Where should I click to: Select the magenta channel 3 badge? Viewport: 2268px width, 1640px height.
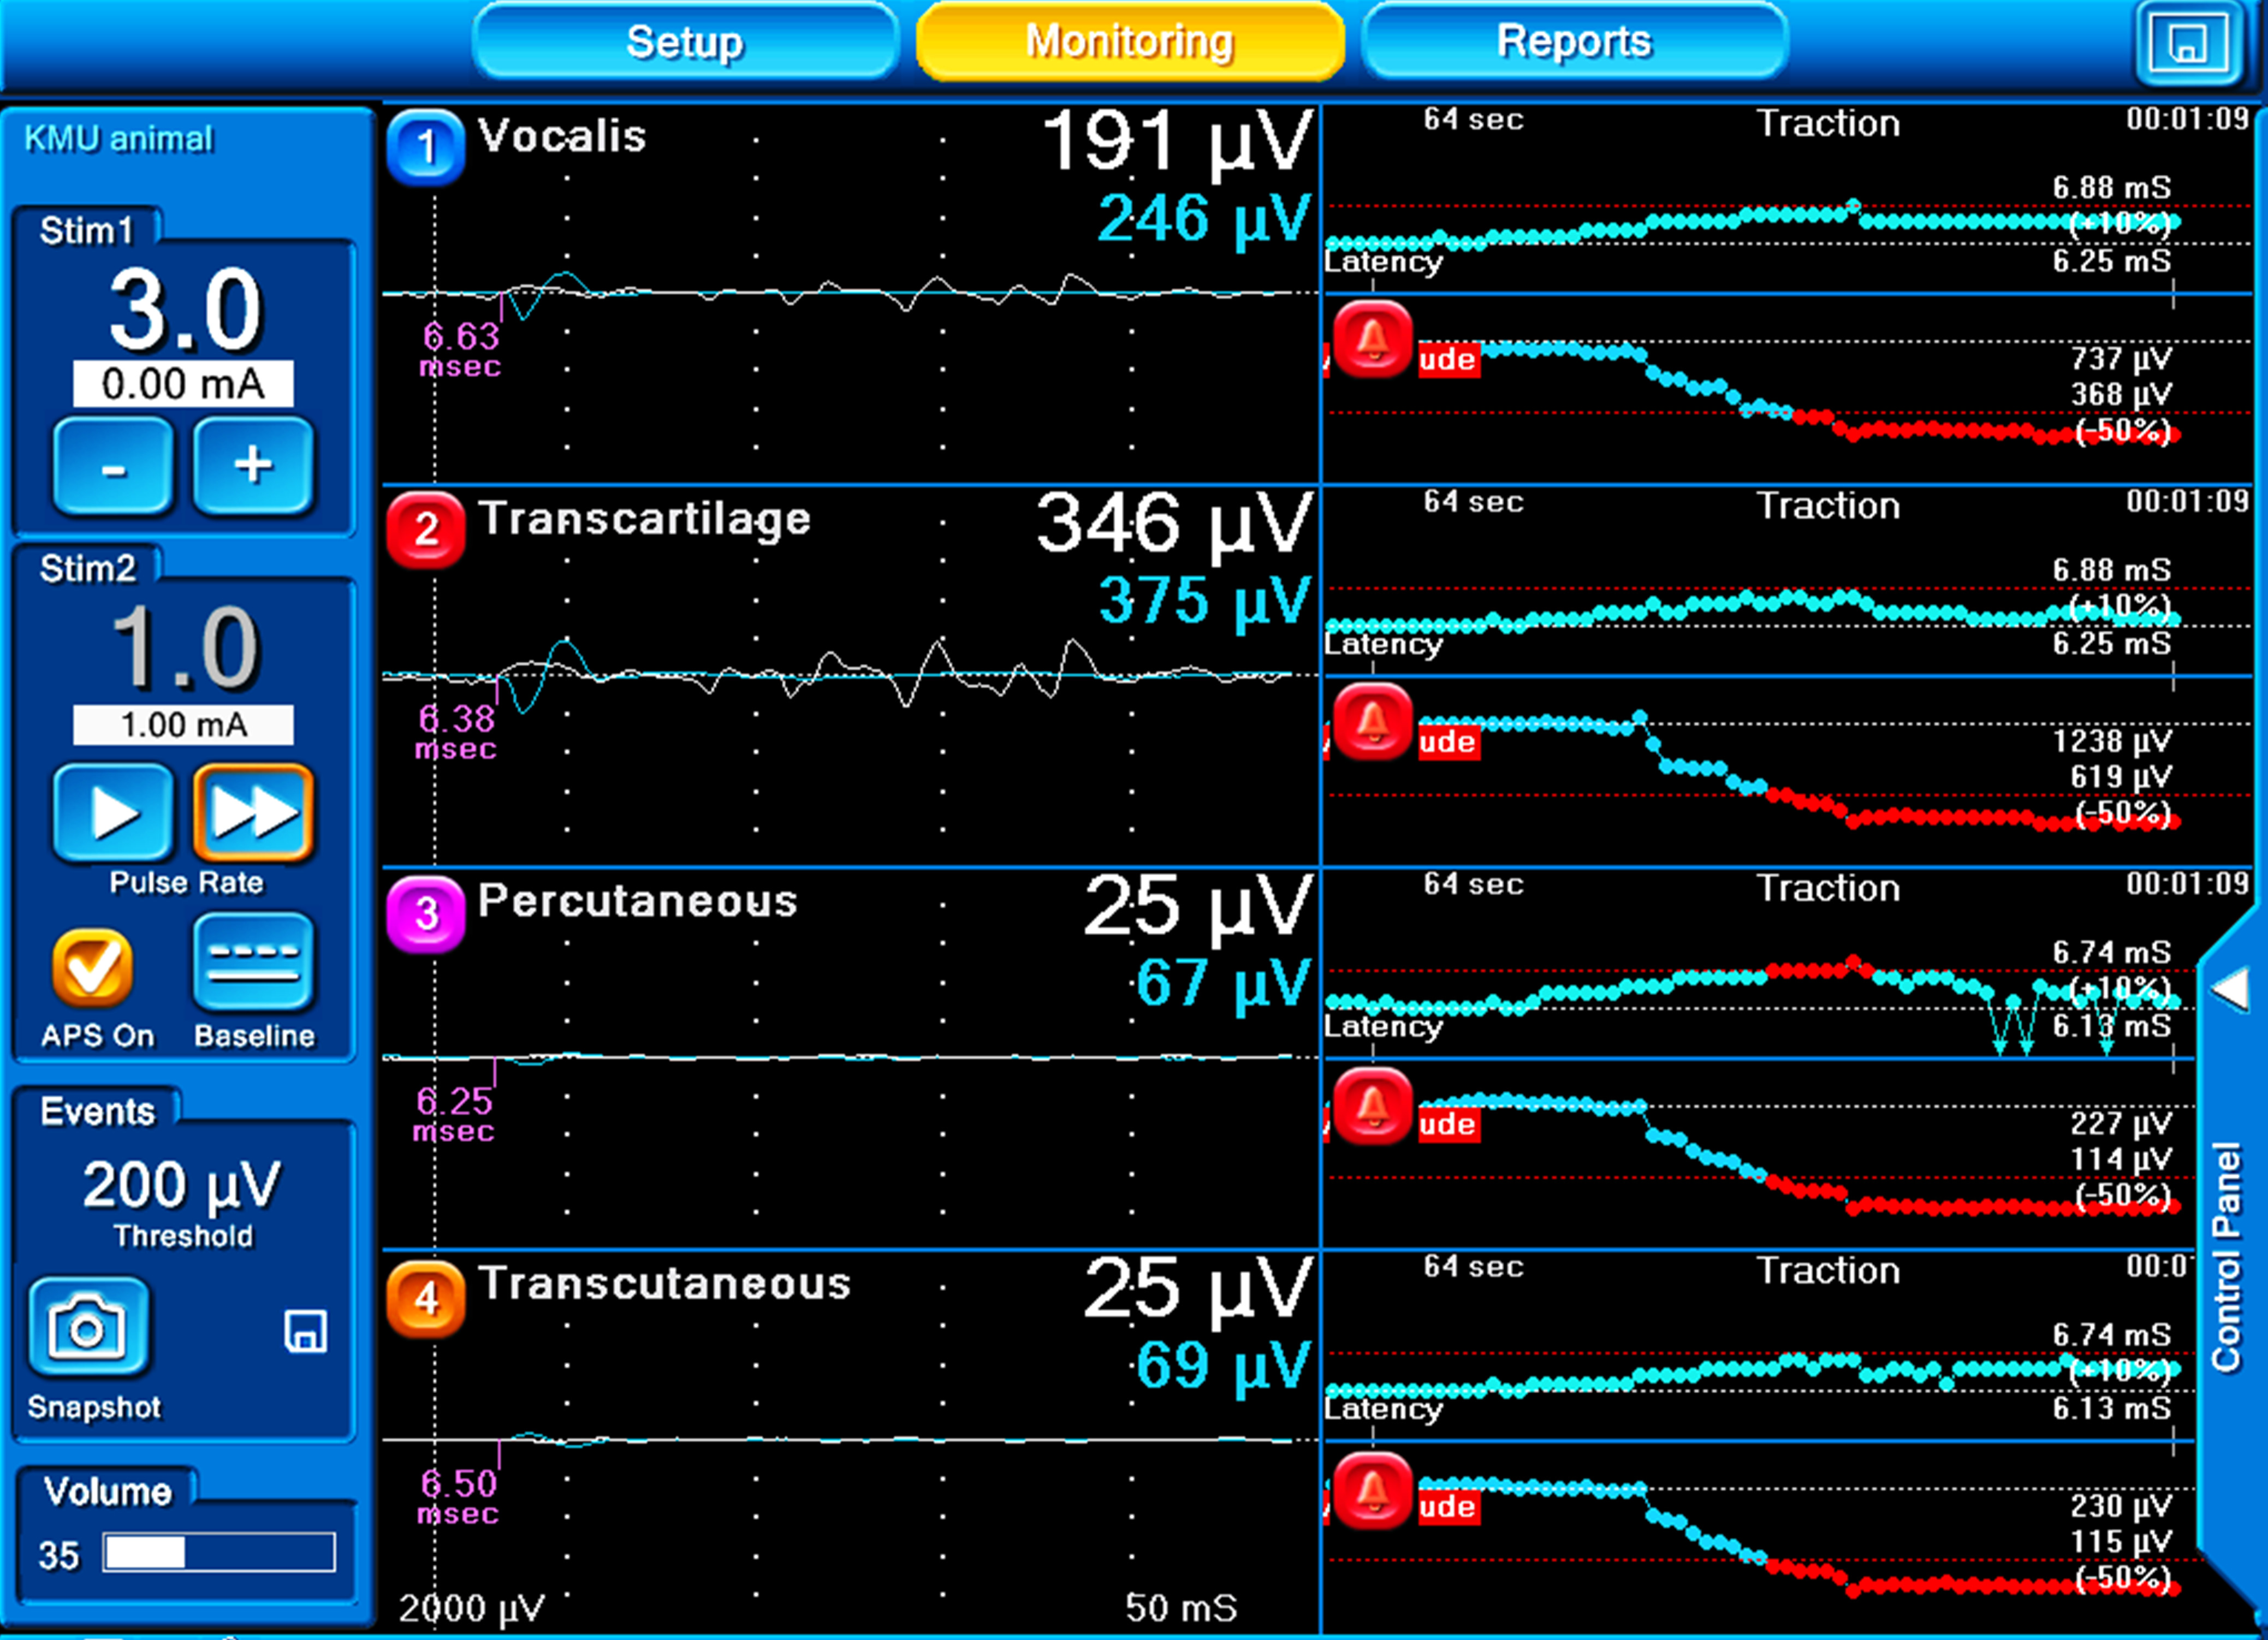pos(426,913)
